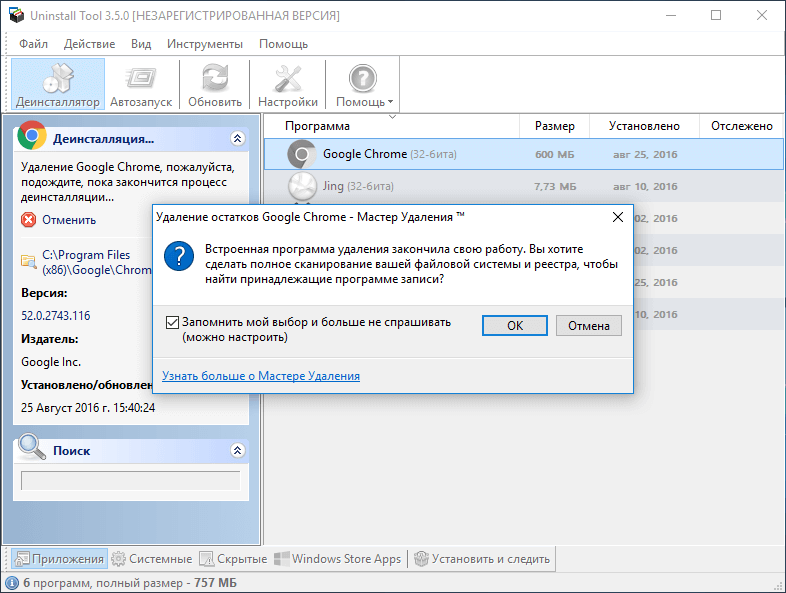Switch to the Скрытые tab
Screen dimensions: 786x593
click(234, 558)
